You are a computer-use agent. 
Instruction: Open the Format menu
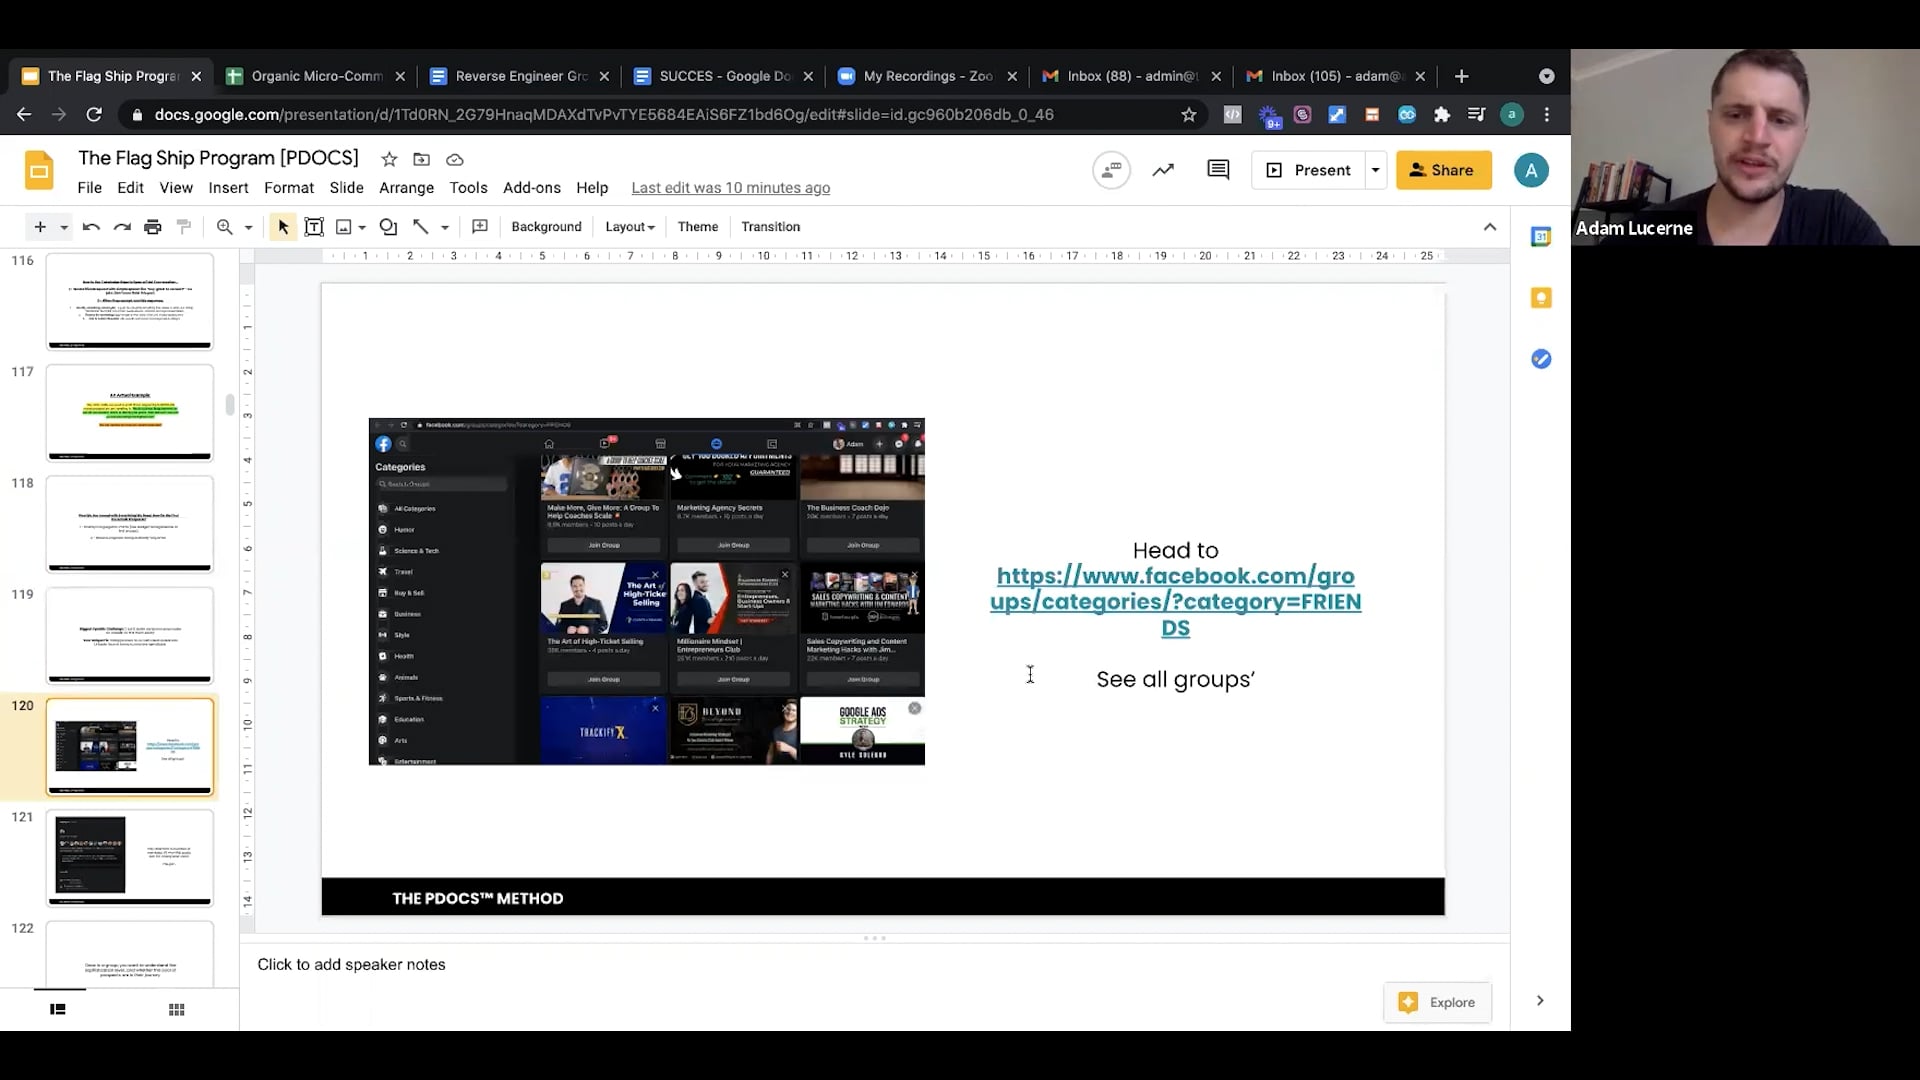(x=289, y=188)
